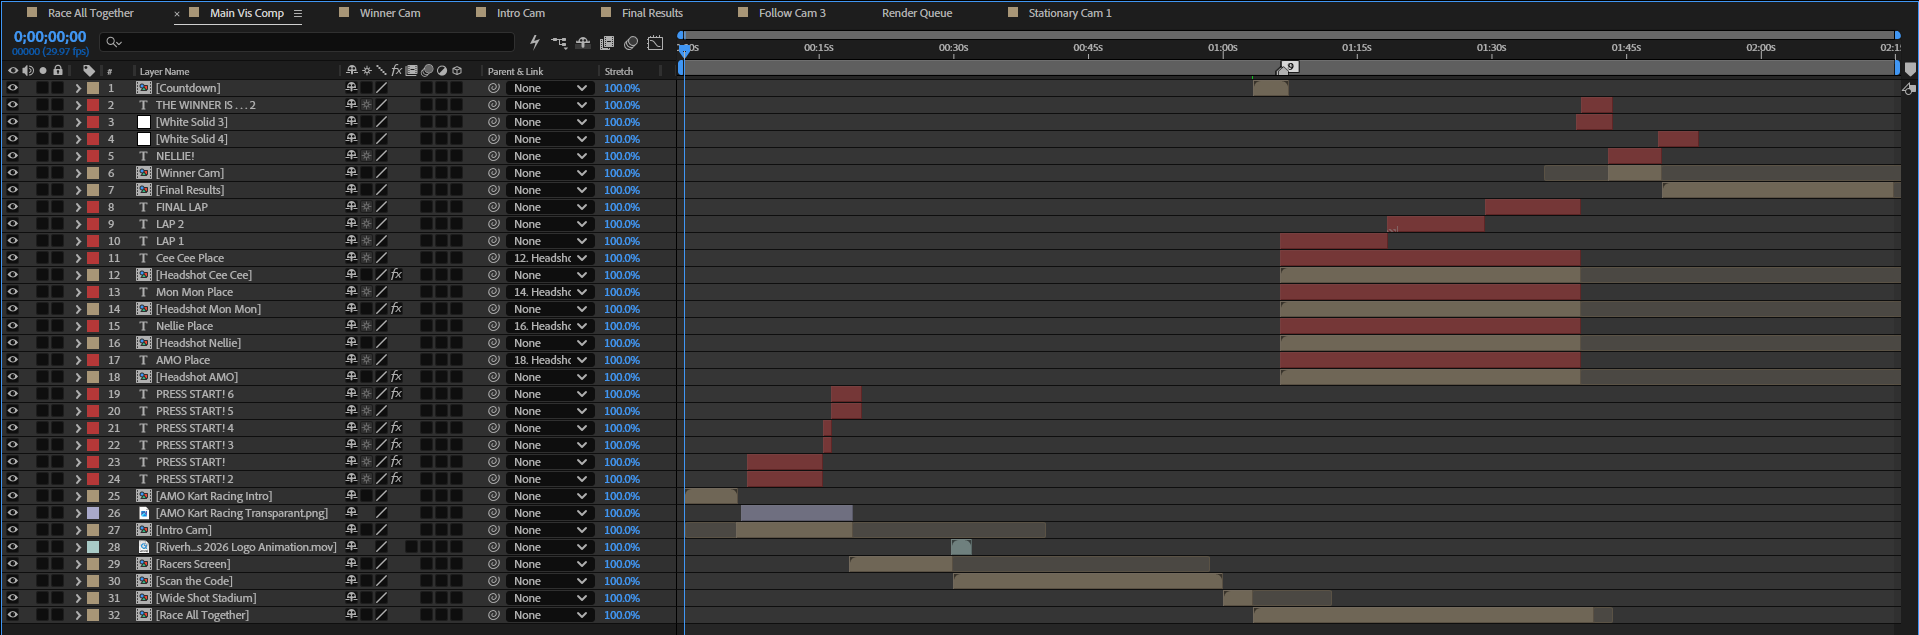Image resolution: width=1919 pixels, height=635 pixels.
Task: Click stretch value of Race All Together
Action: tap(622, 615)
